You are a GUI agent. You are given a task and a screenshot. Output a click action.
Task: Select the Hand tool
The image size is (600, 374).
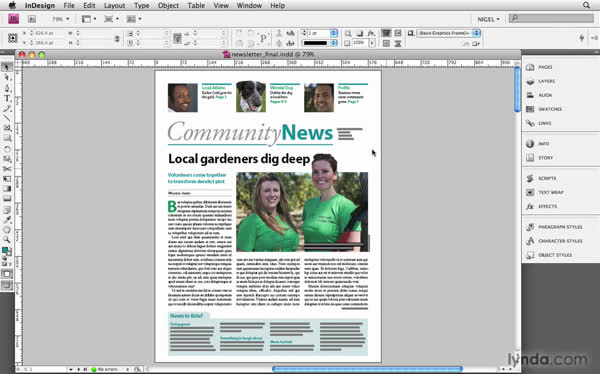click(7, 230)
